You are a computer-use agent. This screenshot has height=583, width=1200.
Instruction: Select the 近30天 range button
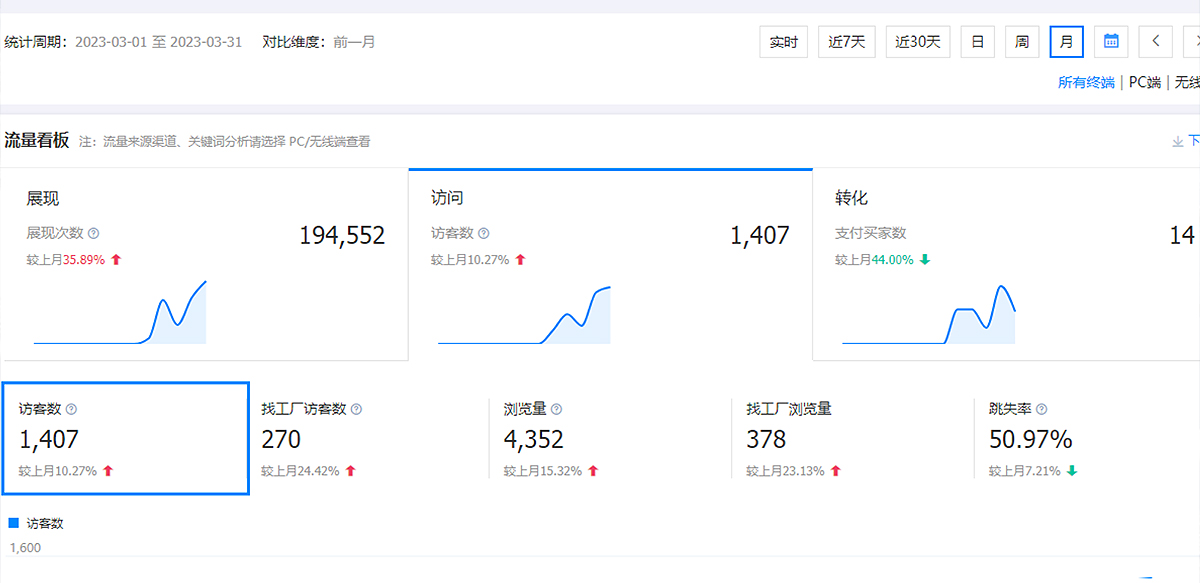pyautogui.click(x=918, y=42)
